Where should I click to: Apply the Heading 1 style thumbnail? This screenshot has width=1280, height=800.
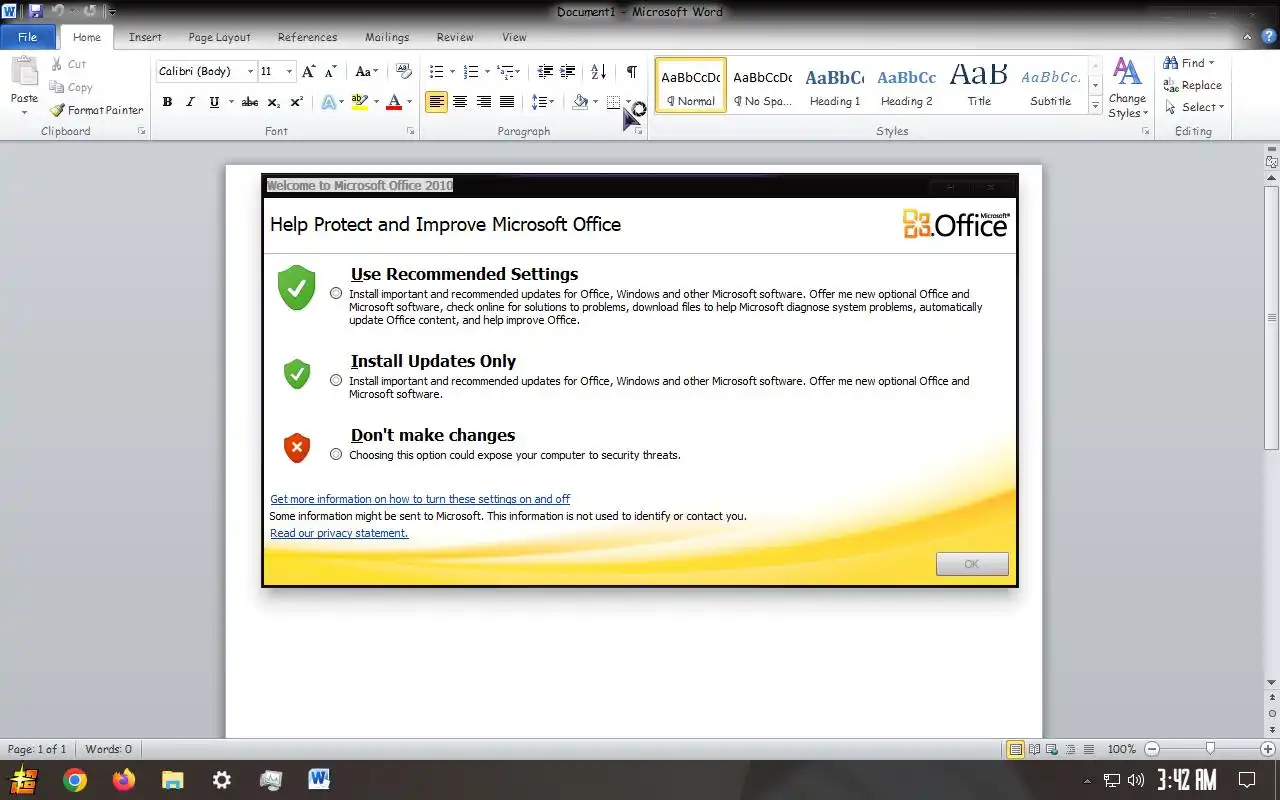click(x=835, y=86)
